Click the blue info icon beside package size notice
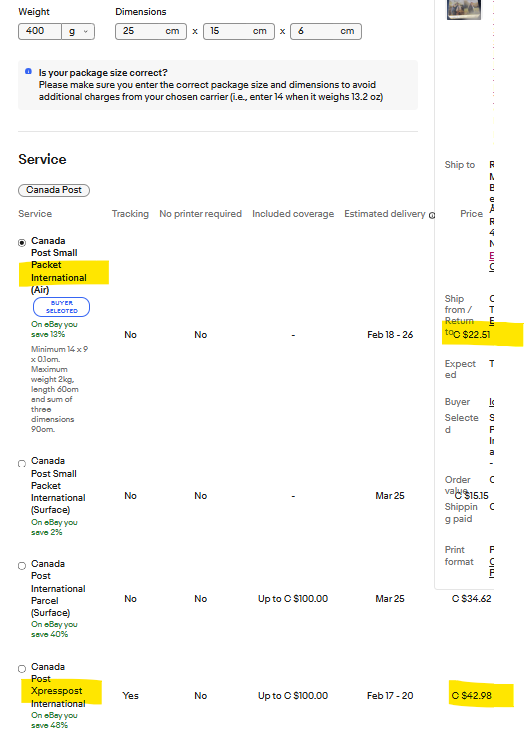The image size is (524, 753). coord(28,71)
